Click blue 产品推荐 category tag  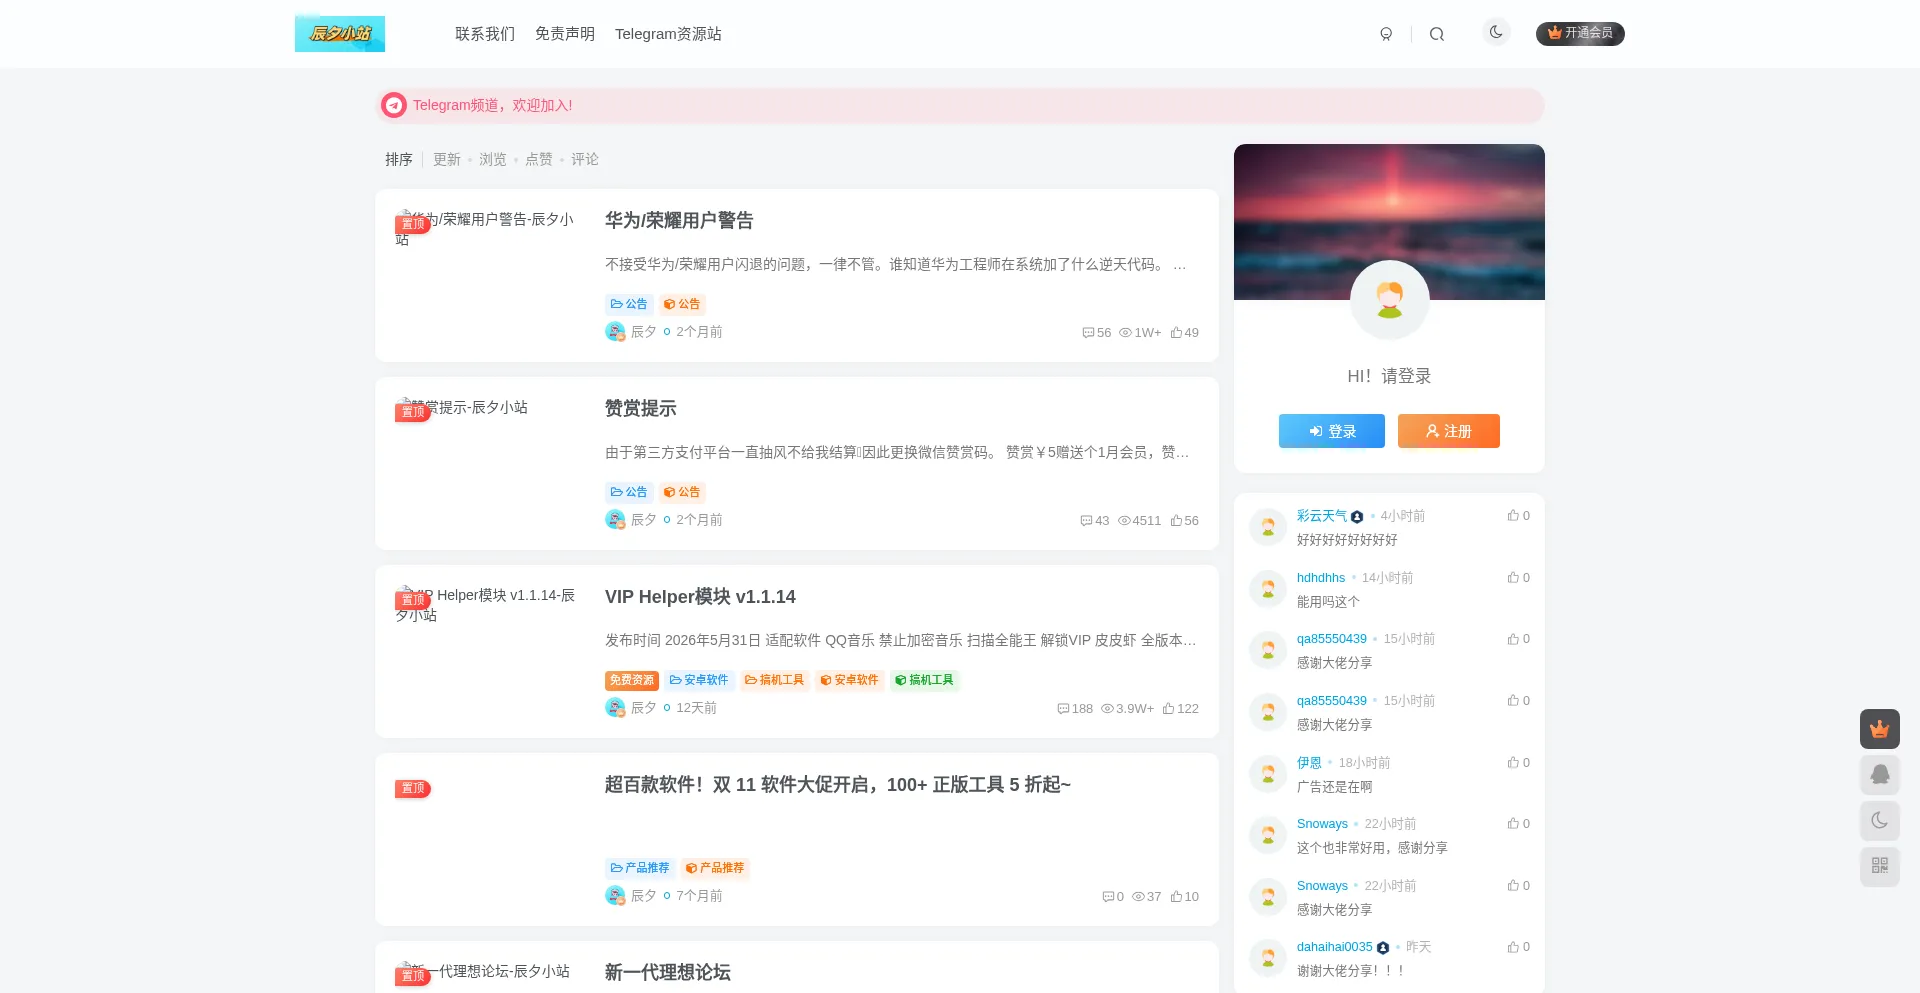640,868
